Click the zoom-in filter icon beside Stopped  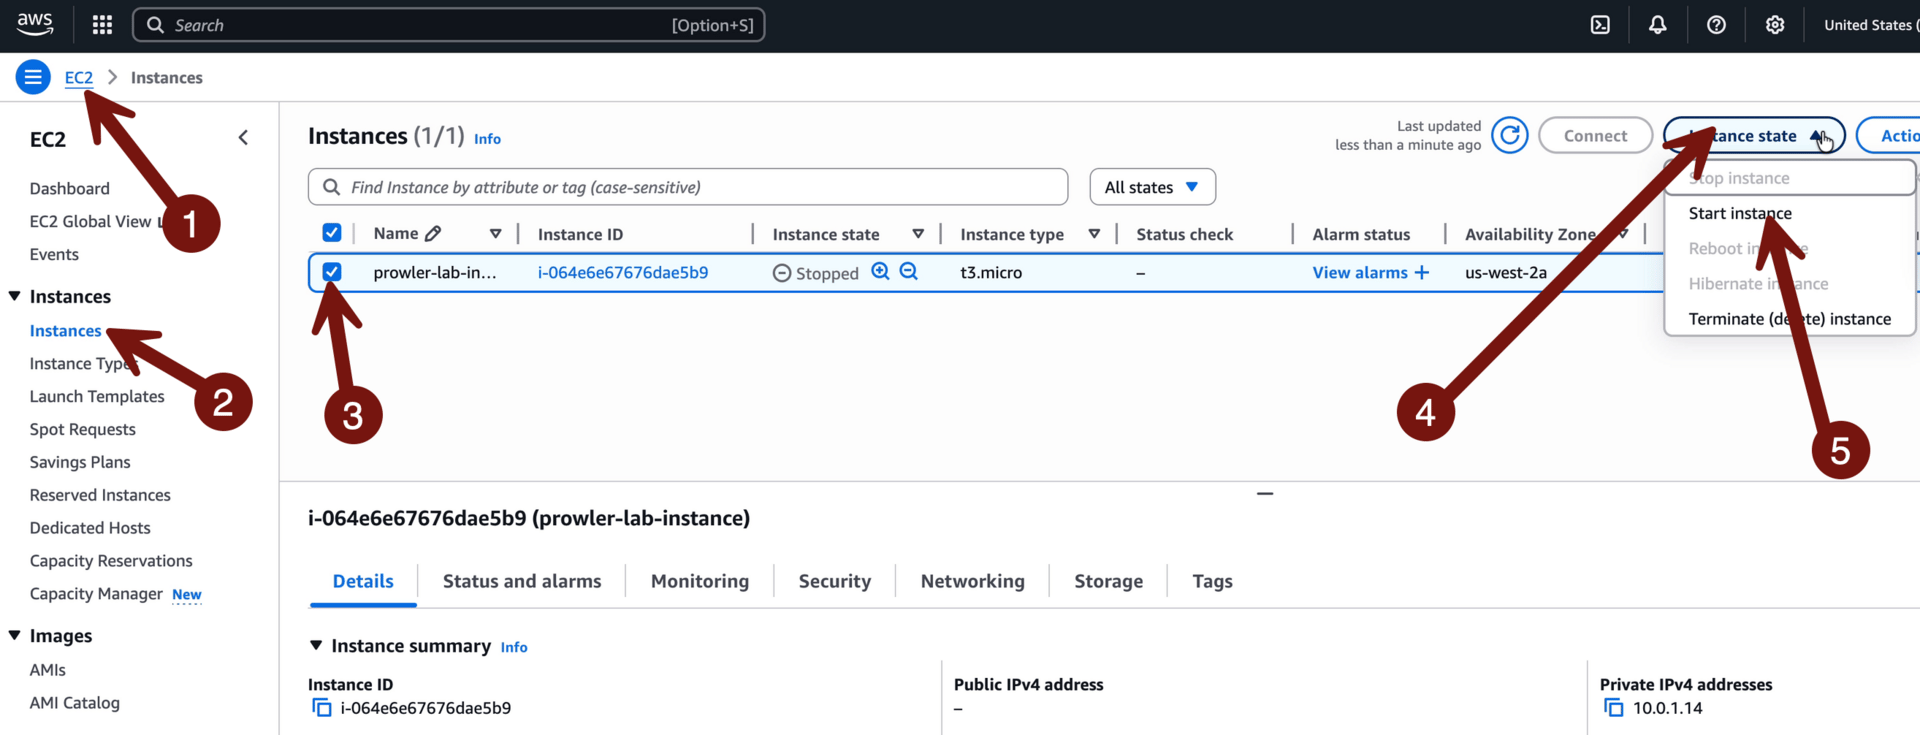coord(880,272)
